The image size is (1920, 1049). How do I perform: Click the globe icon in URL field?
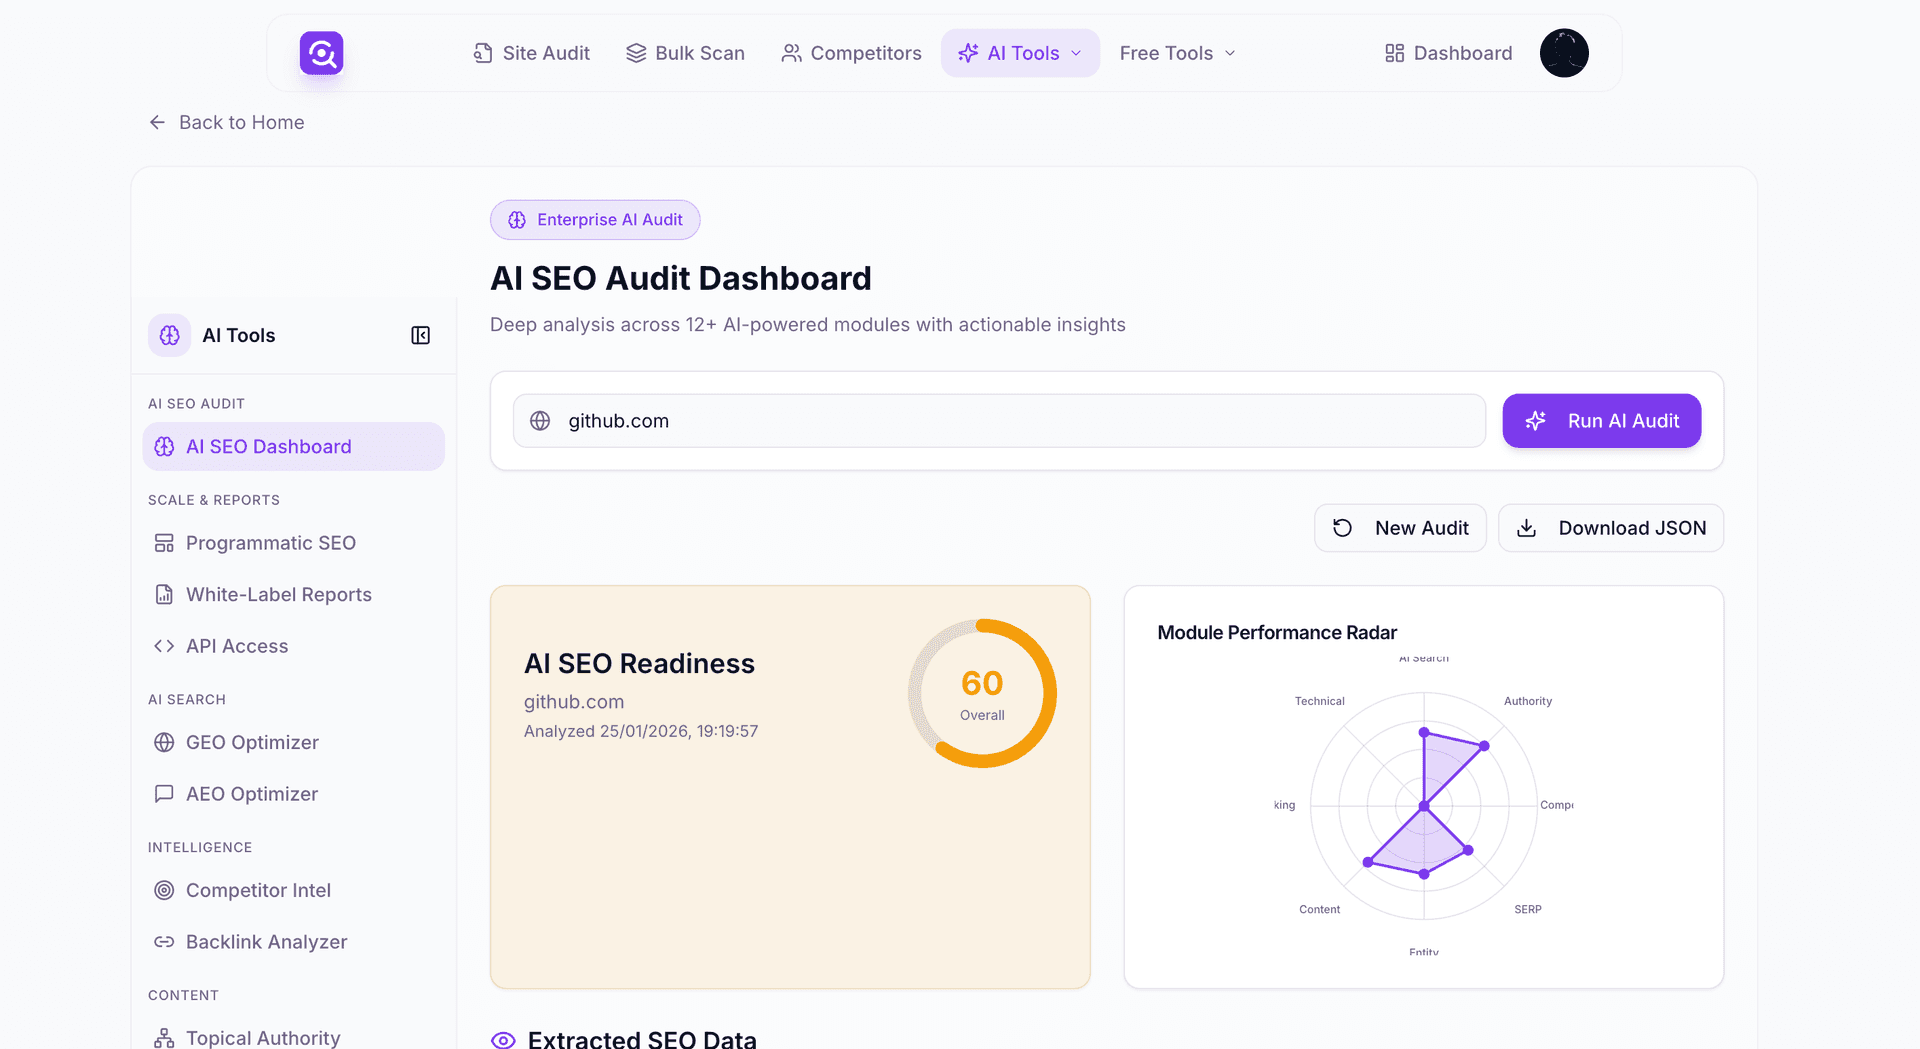[x=540, y=421]
